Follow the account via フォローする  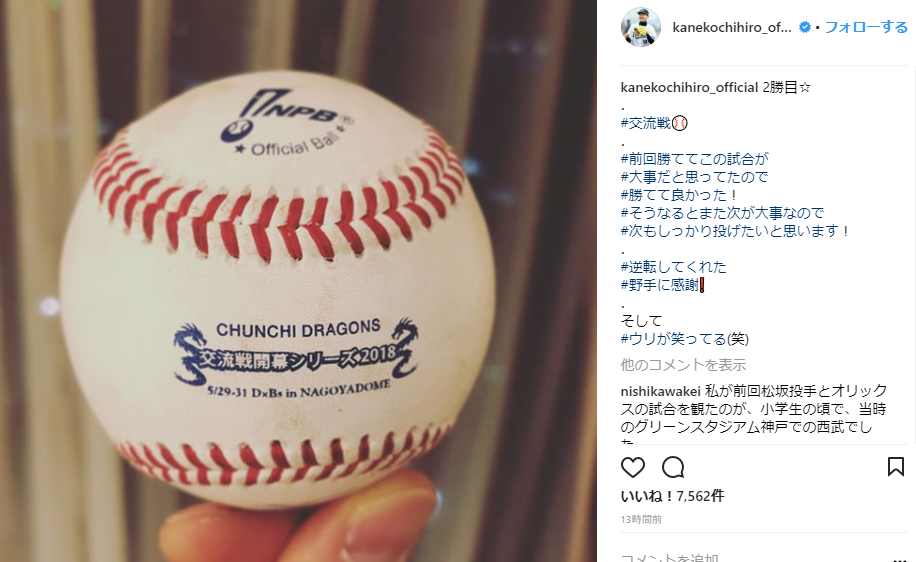pyautogui.click(x=866, y=27)
